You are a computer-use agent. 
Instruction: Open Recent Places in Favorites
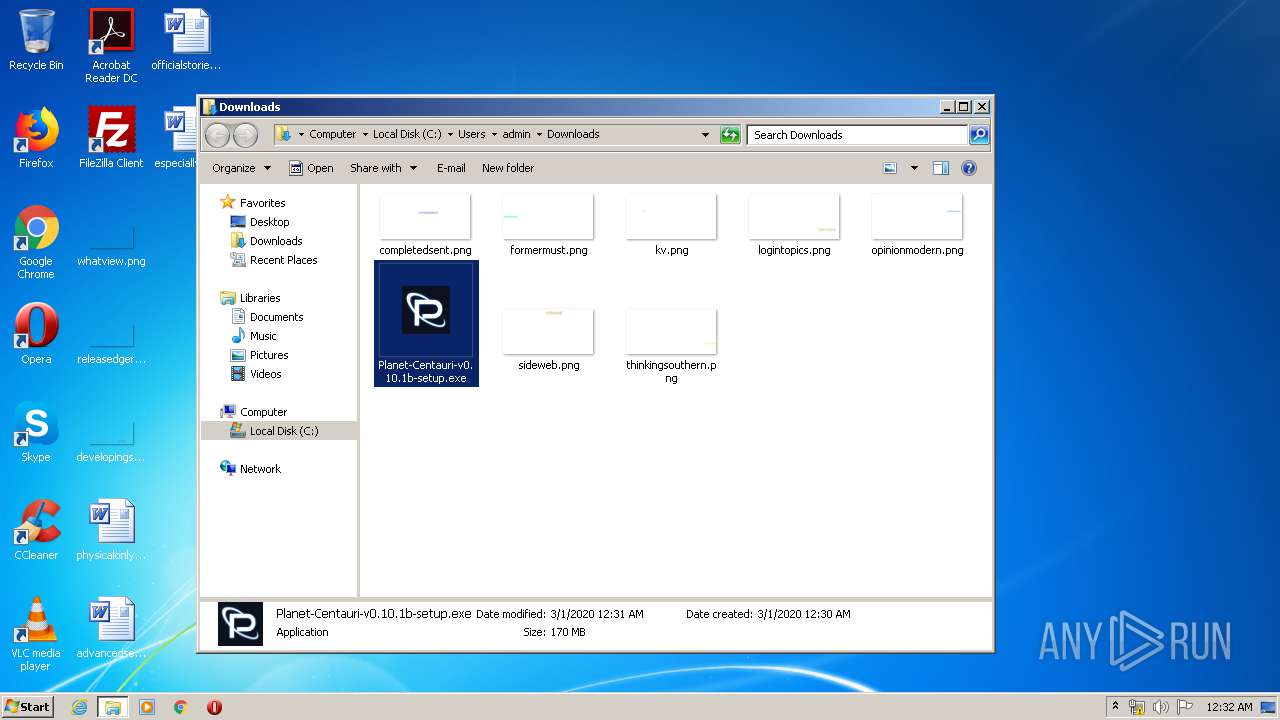click(x=283, y=260)
